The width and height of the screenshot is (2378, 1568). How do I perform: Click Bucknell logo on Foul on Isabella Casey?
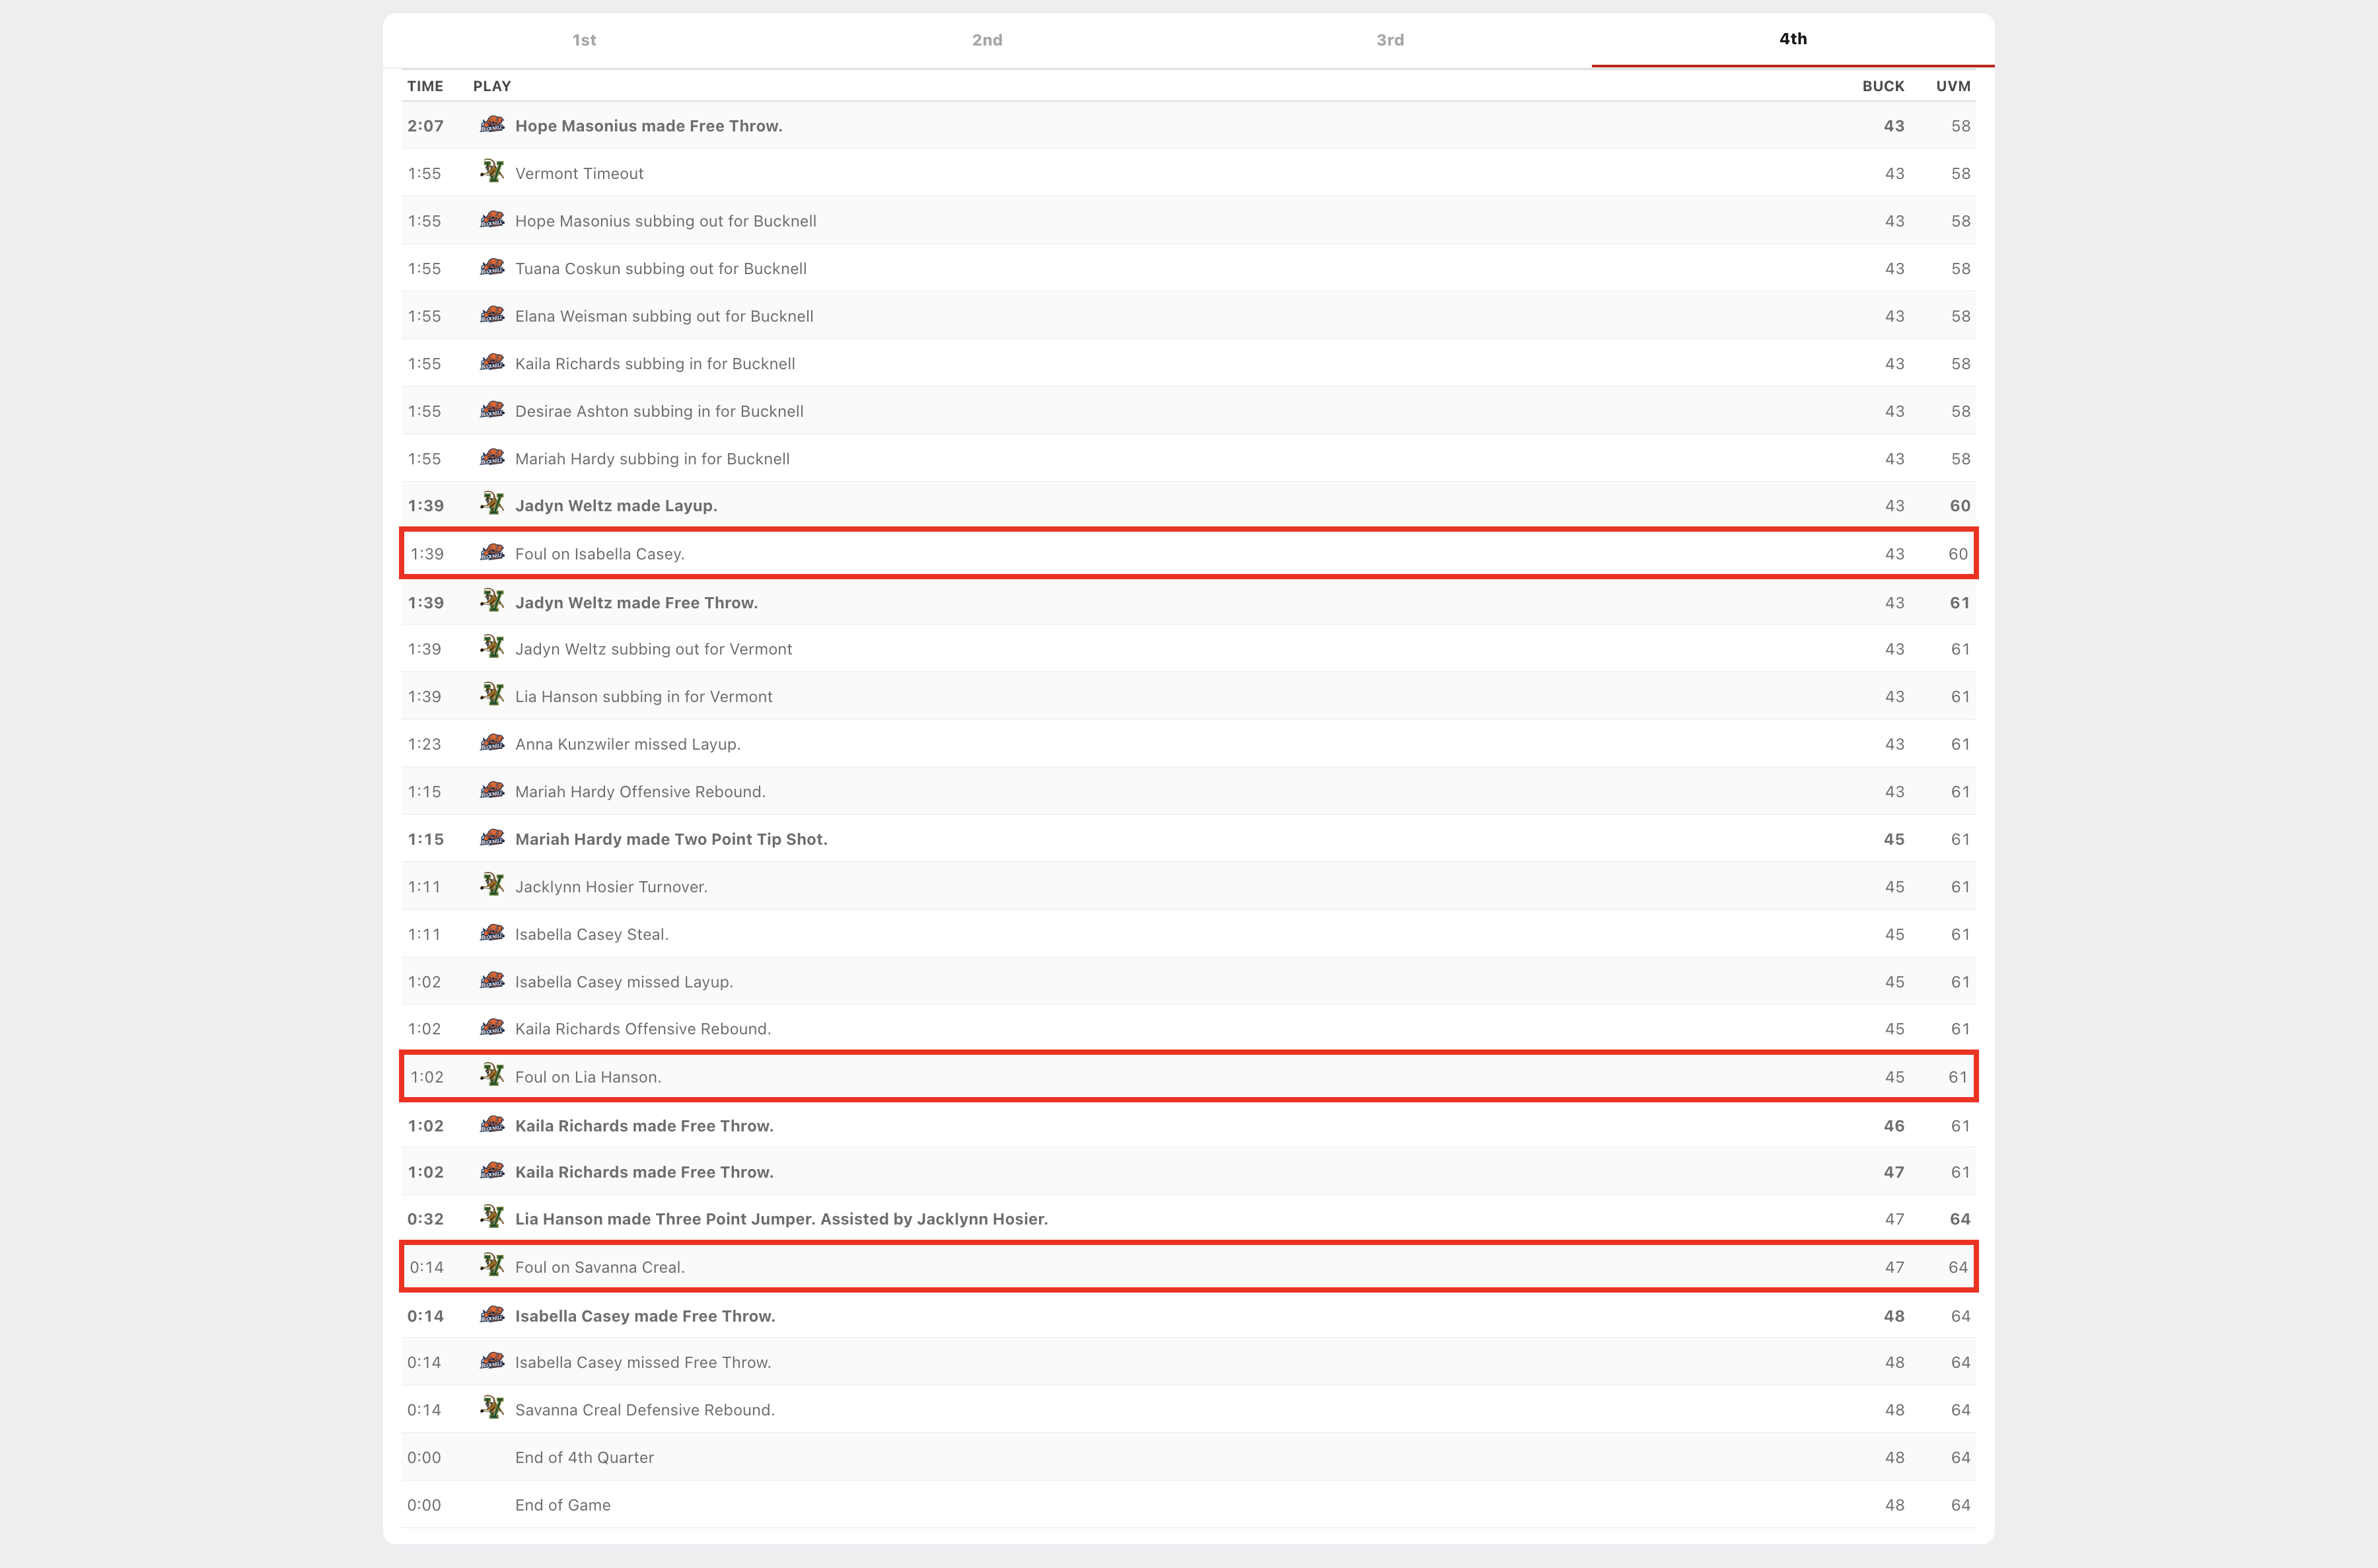pos(491,553)
